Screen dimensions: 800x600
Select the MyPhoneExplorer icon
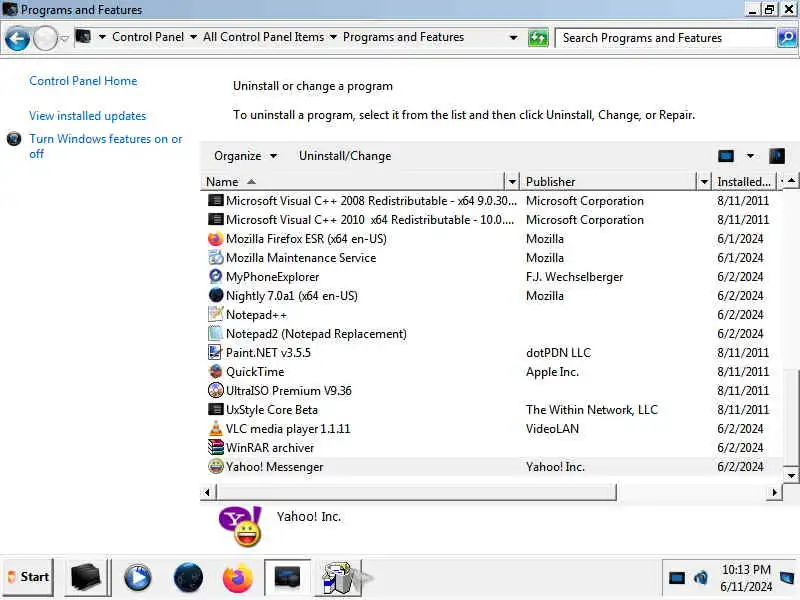tap(216, 277)
